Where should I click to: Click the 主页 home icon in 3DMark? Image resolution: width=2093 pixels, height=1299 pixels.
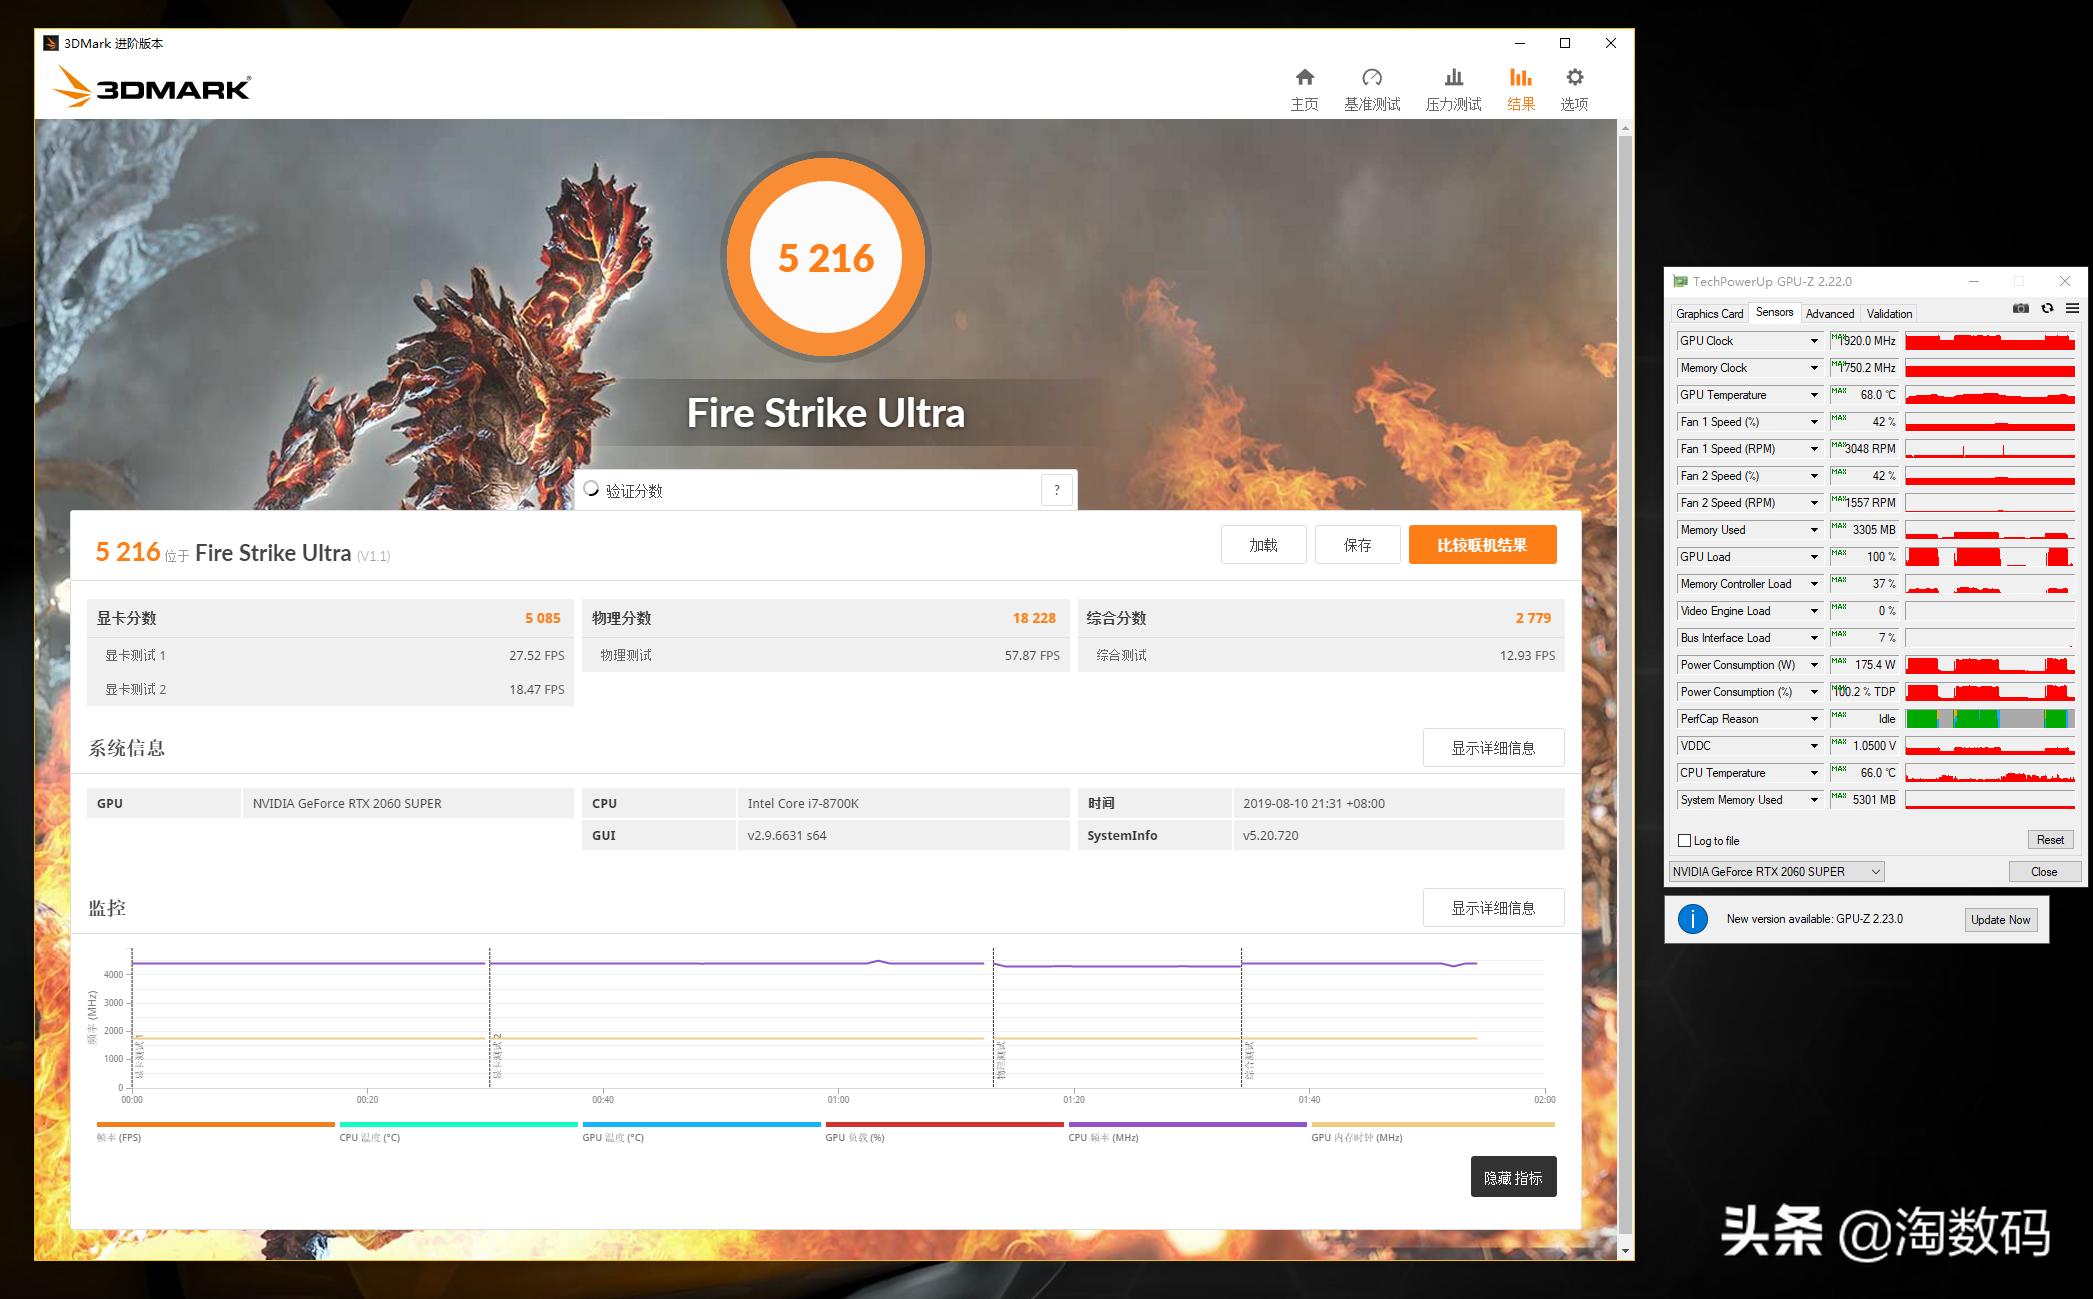point(1305,77)
